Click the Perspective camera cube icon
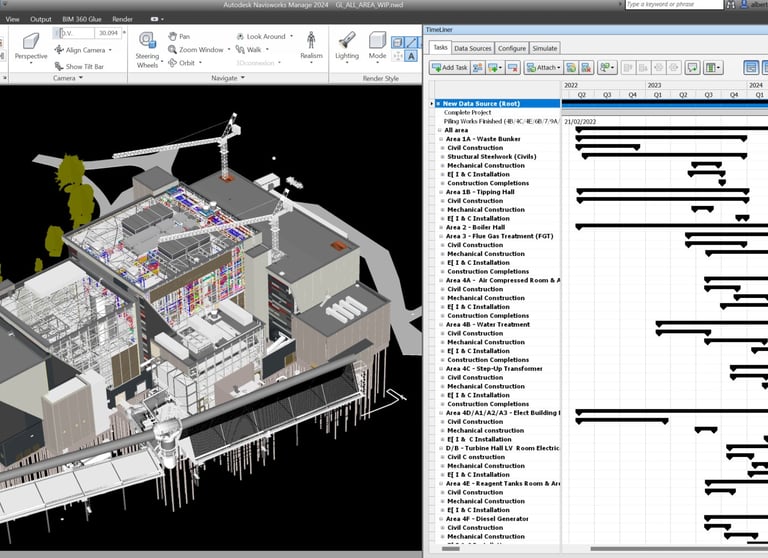 pyautogui.click(x=30, y=42)
